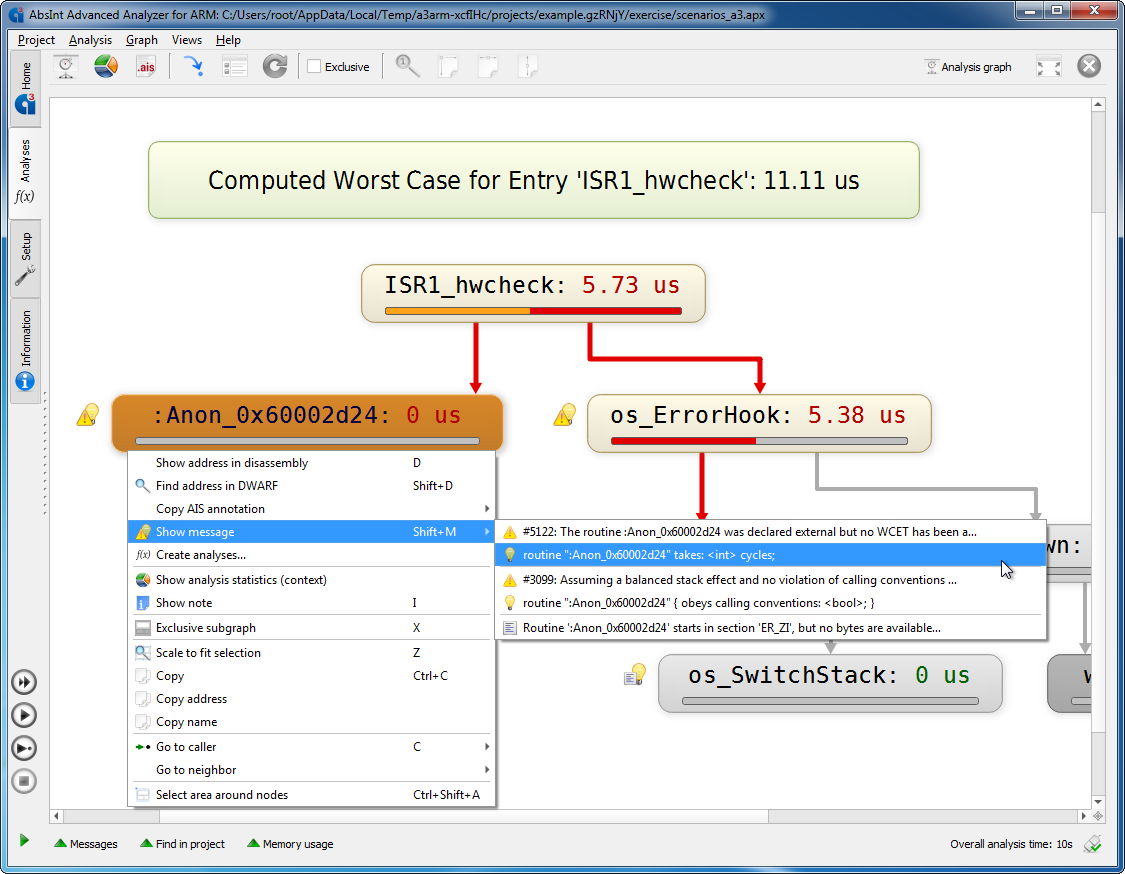The height and width of the screenshot is (874, 1125).
Task: Click the .ais annotation file toolbar icon
Action: coord(146,67)
